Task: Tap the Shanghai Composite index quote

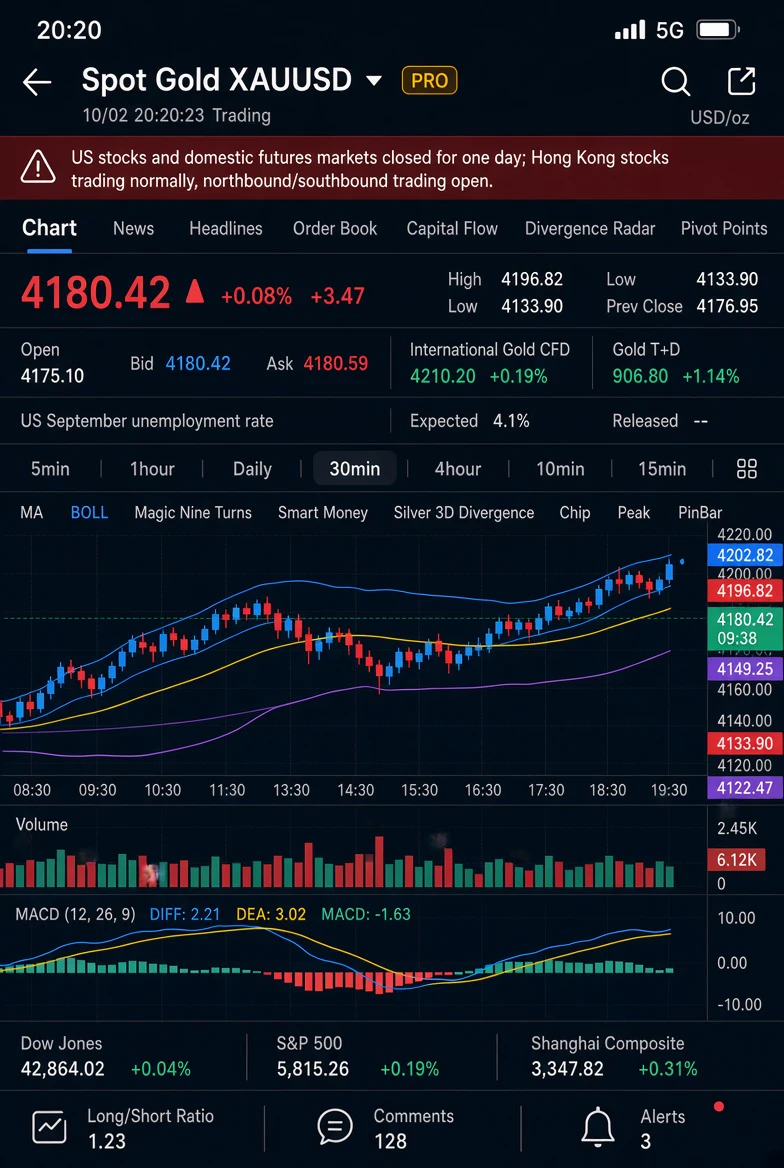Action: (x=614, y=1056)
